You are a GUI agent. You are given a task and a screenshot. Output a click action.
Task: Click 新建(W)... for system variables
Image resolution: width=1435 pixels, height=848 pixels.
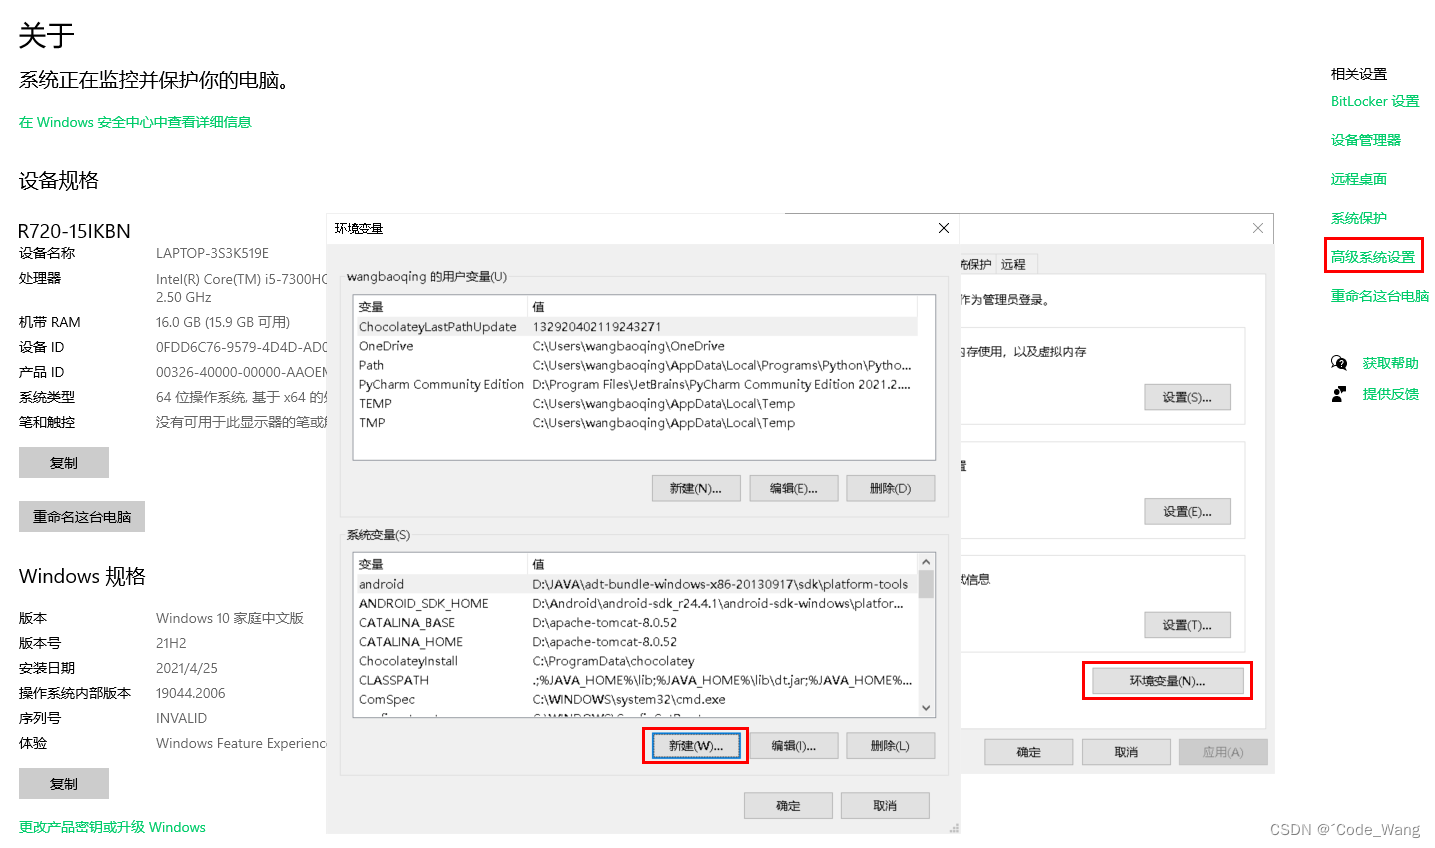[696, 746]
